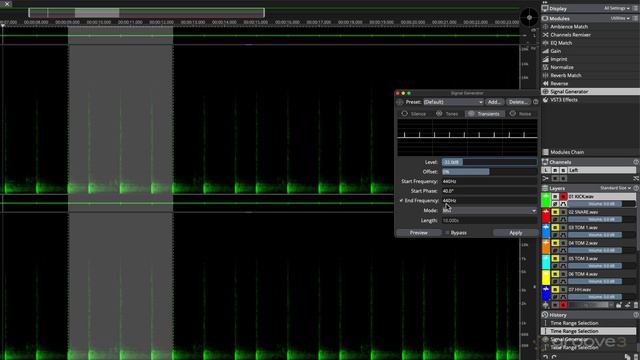
Task: Toggle visibility of 05 TOM 3.wav layer
Action: [555, 259]
